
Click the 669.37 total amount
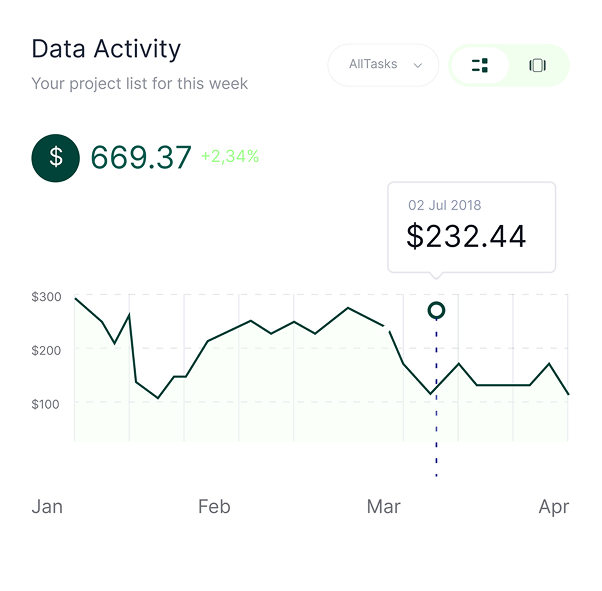[141, 157]
